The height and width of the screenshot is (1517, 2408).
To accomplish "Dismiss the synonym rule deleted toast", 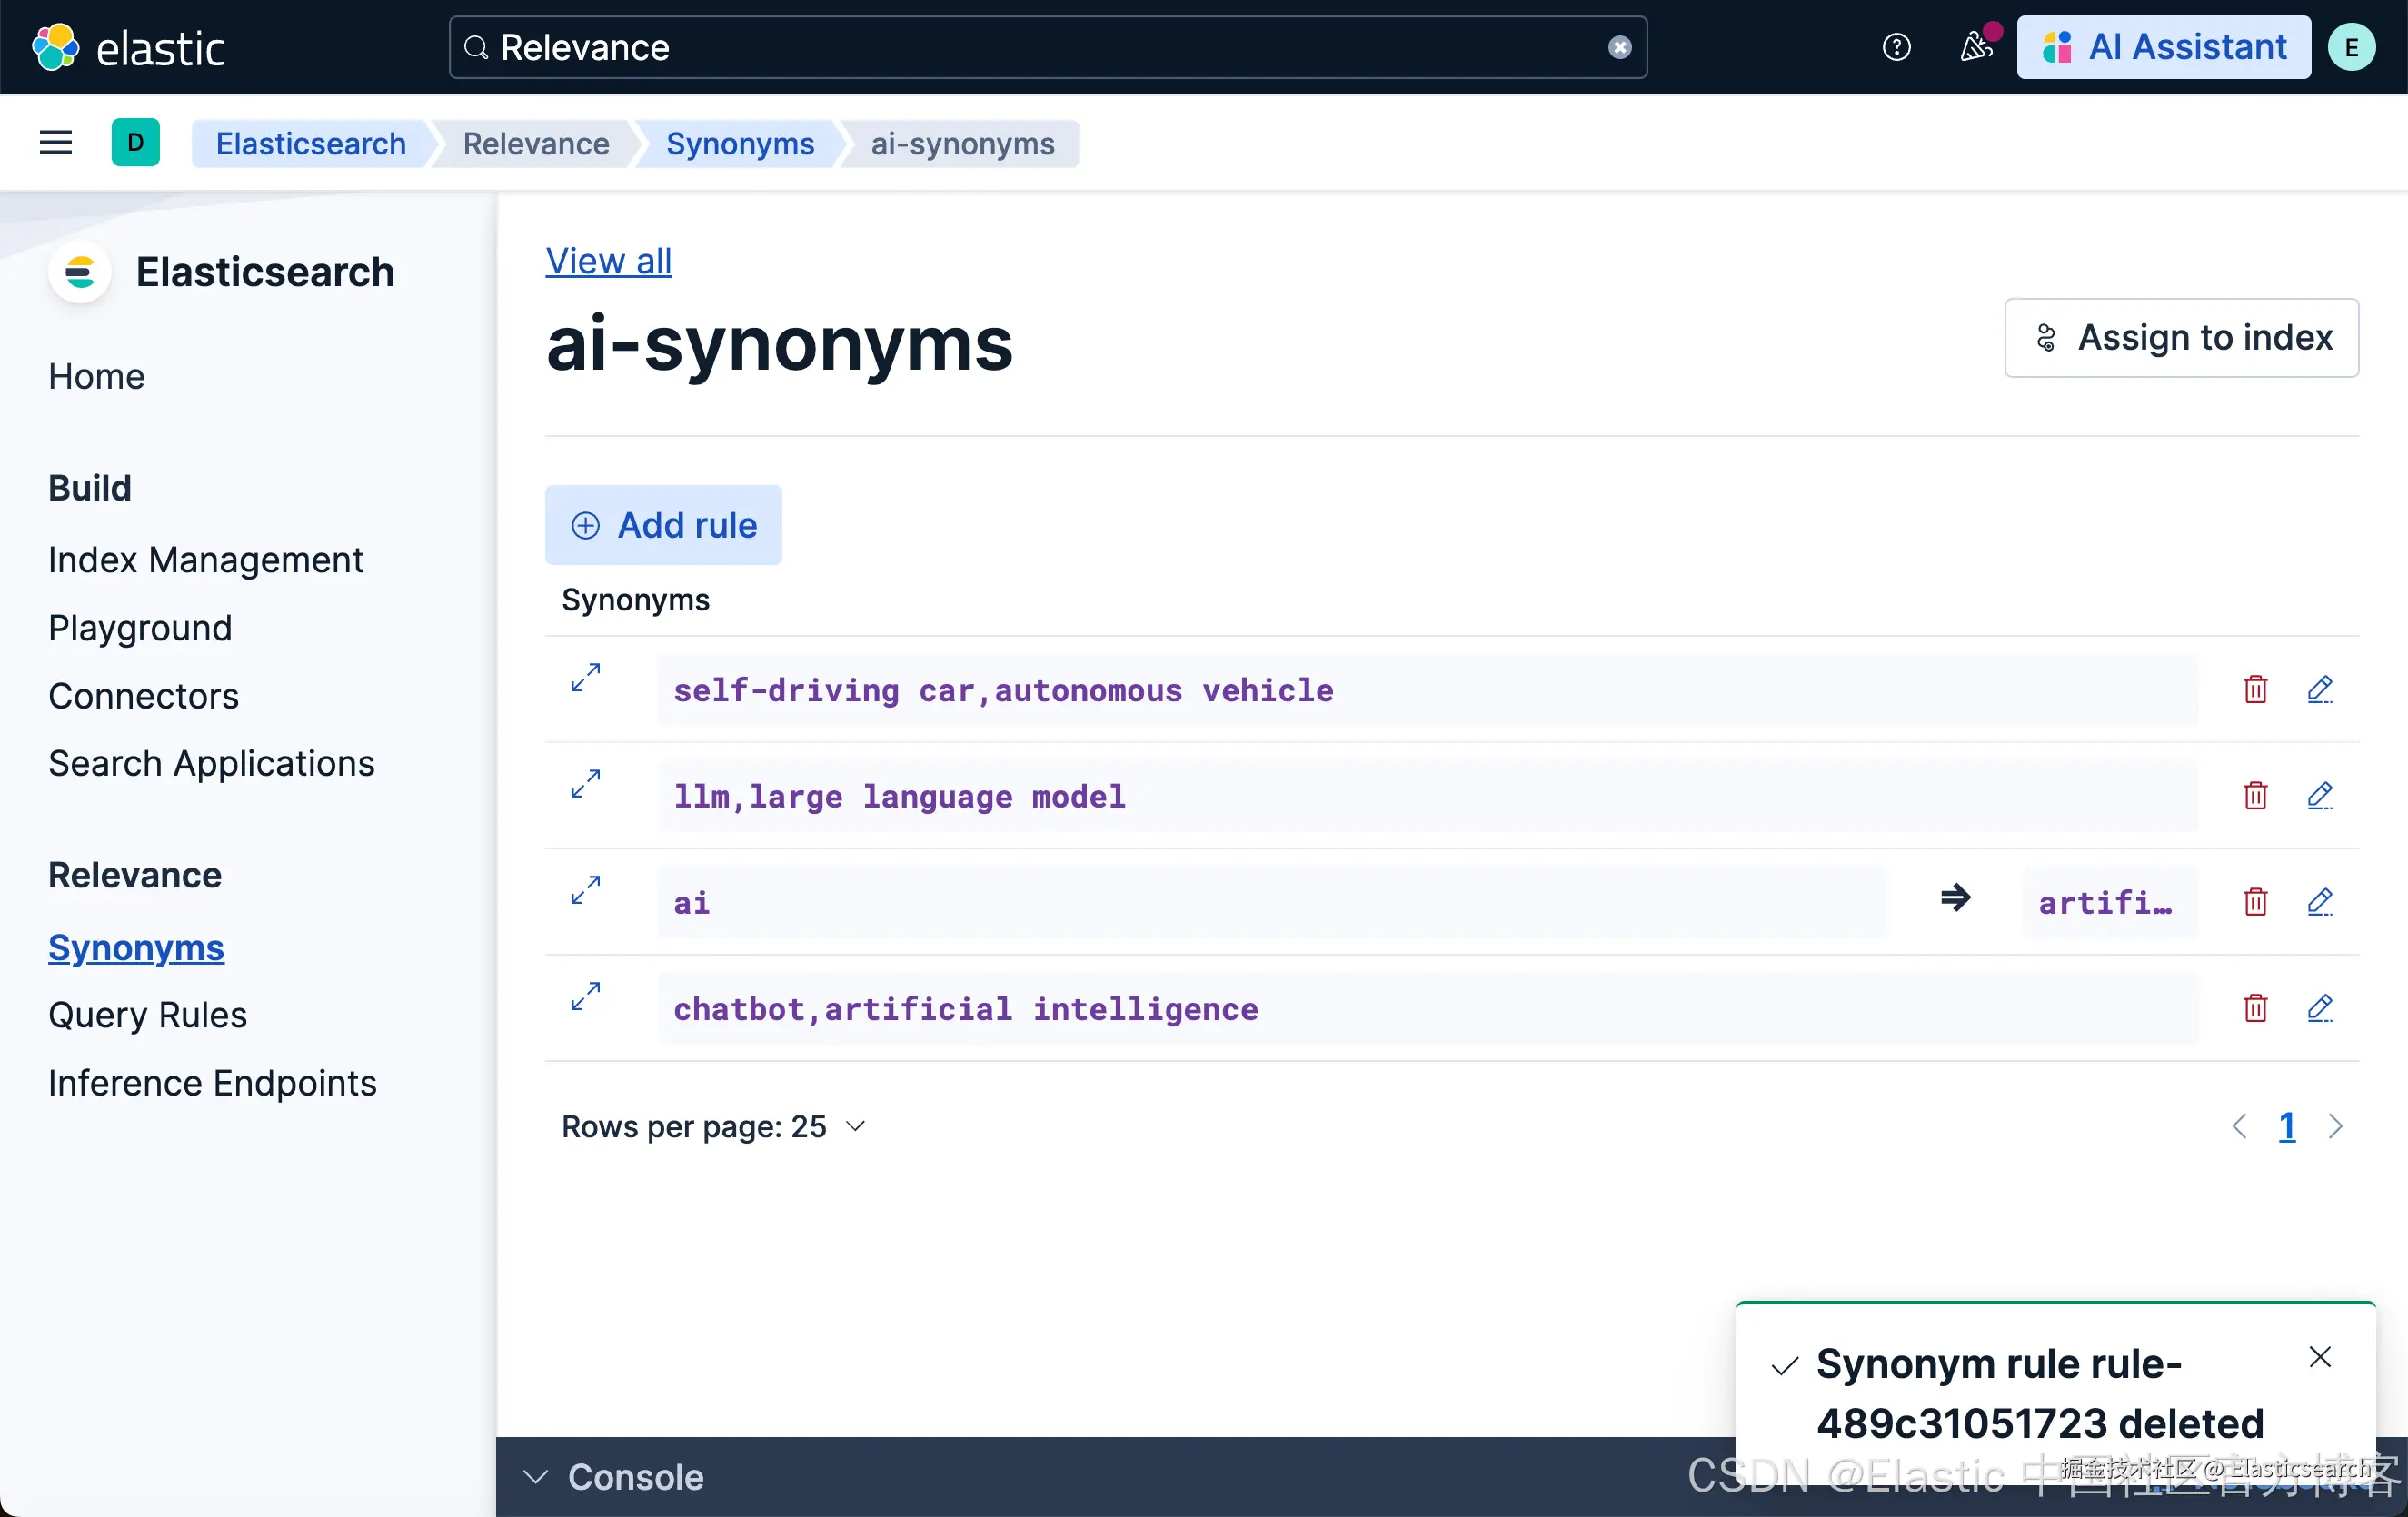I will click(2320, 1357).
